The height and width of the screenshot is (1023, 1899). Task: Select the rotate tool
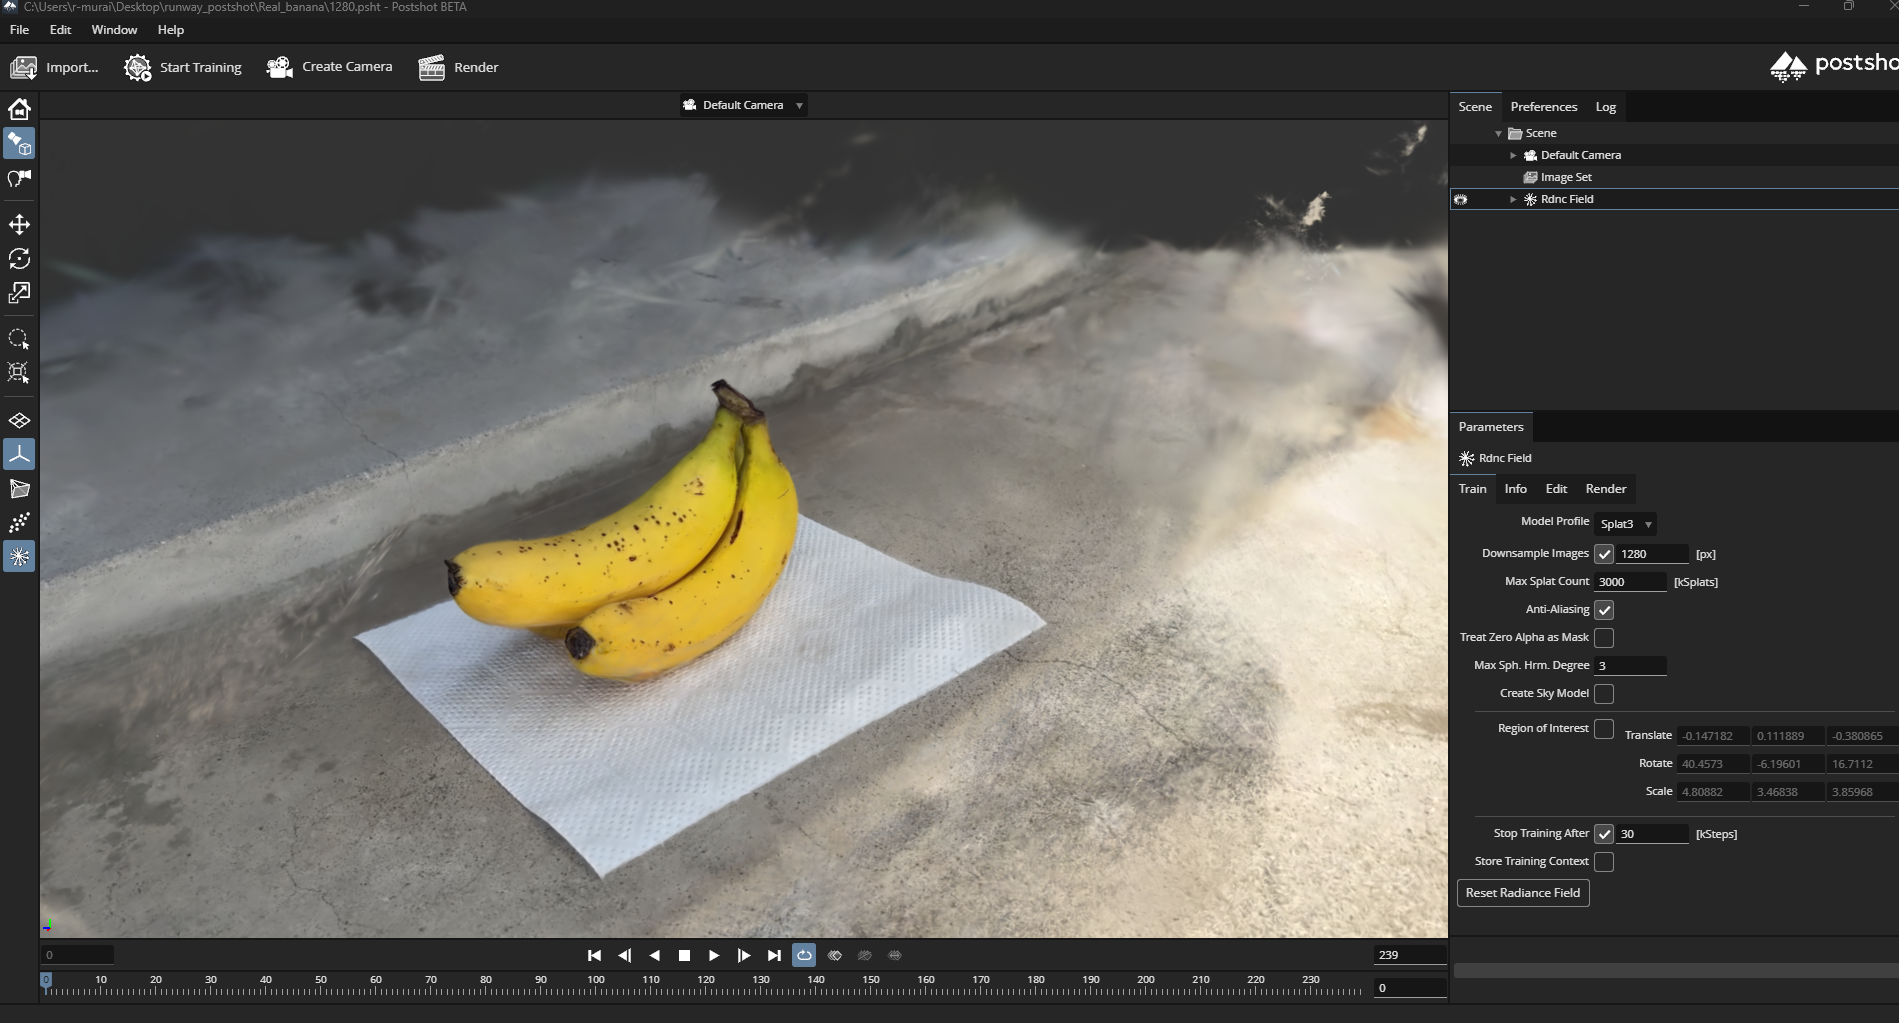tap(19, 258)
